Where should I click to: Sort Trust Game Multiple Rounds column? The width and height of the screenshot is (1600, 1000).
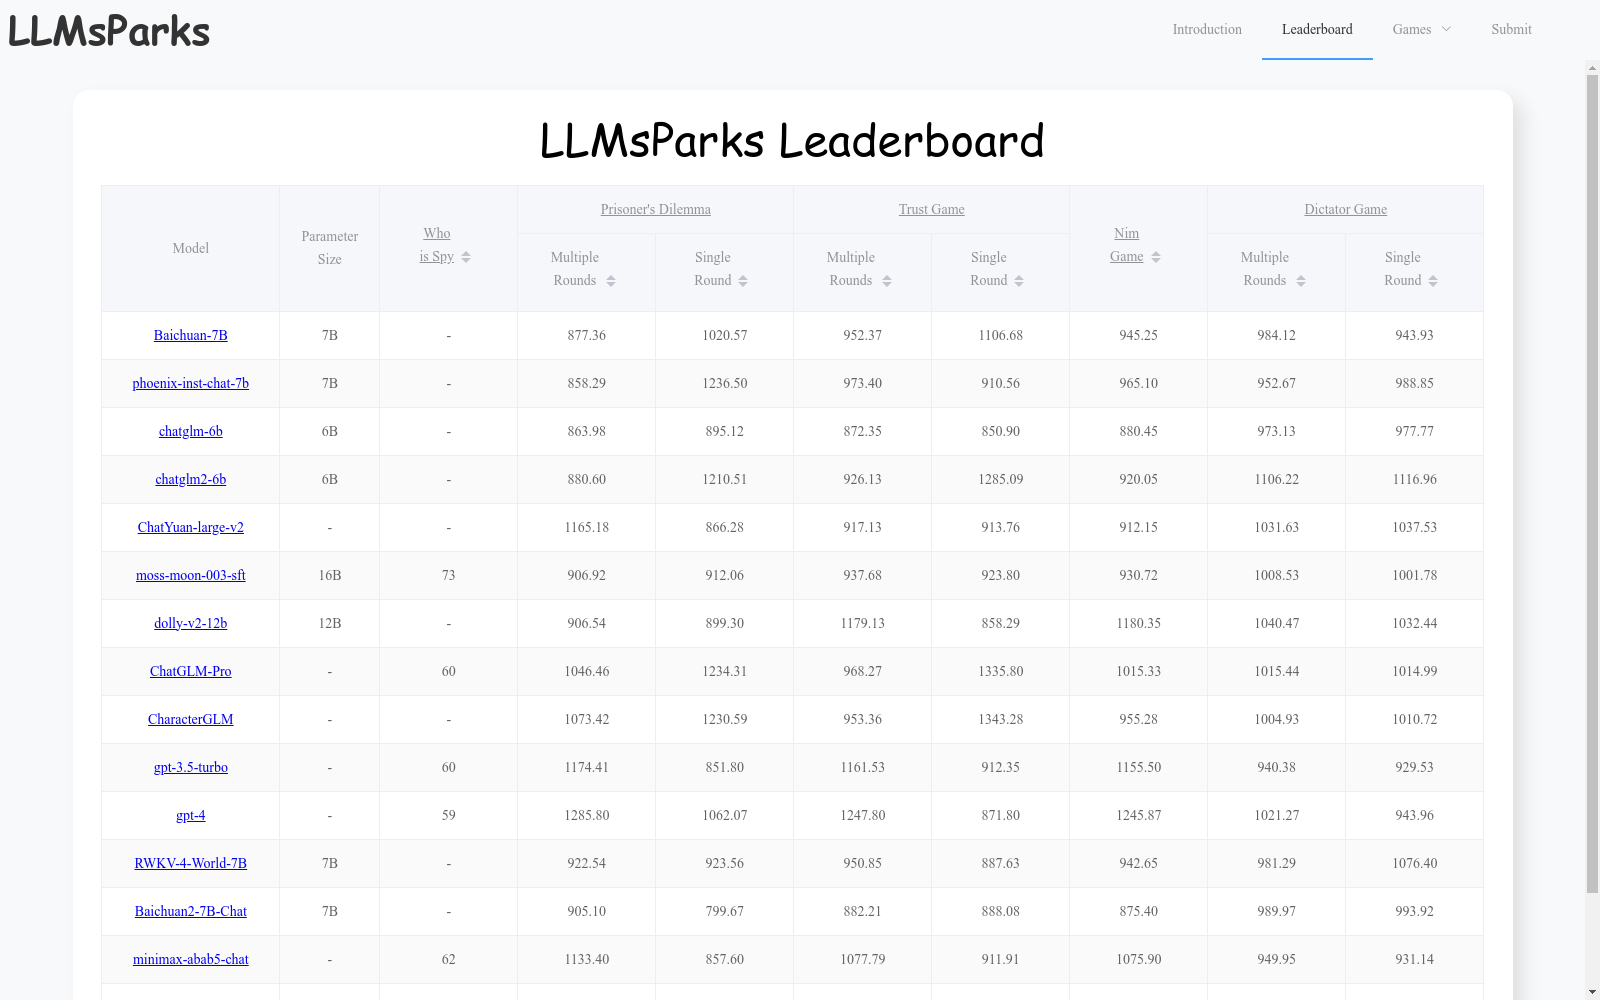(x=887, y=281)
